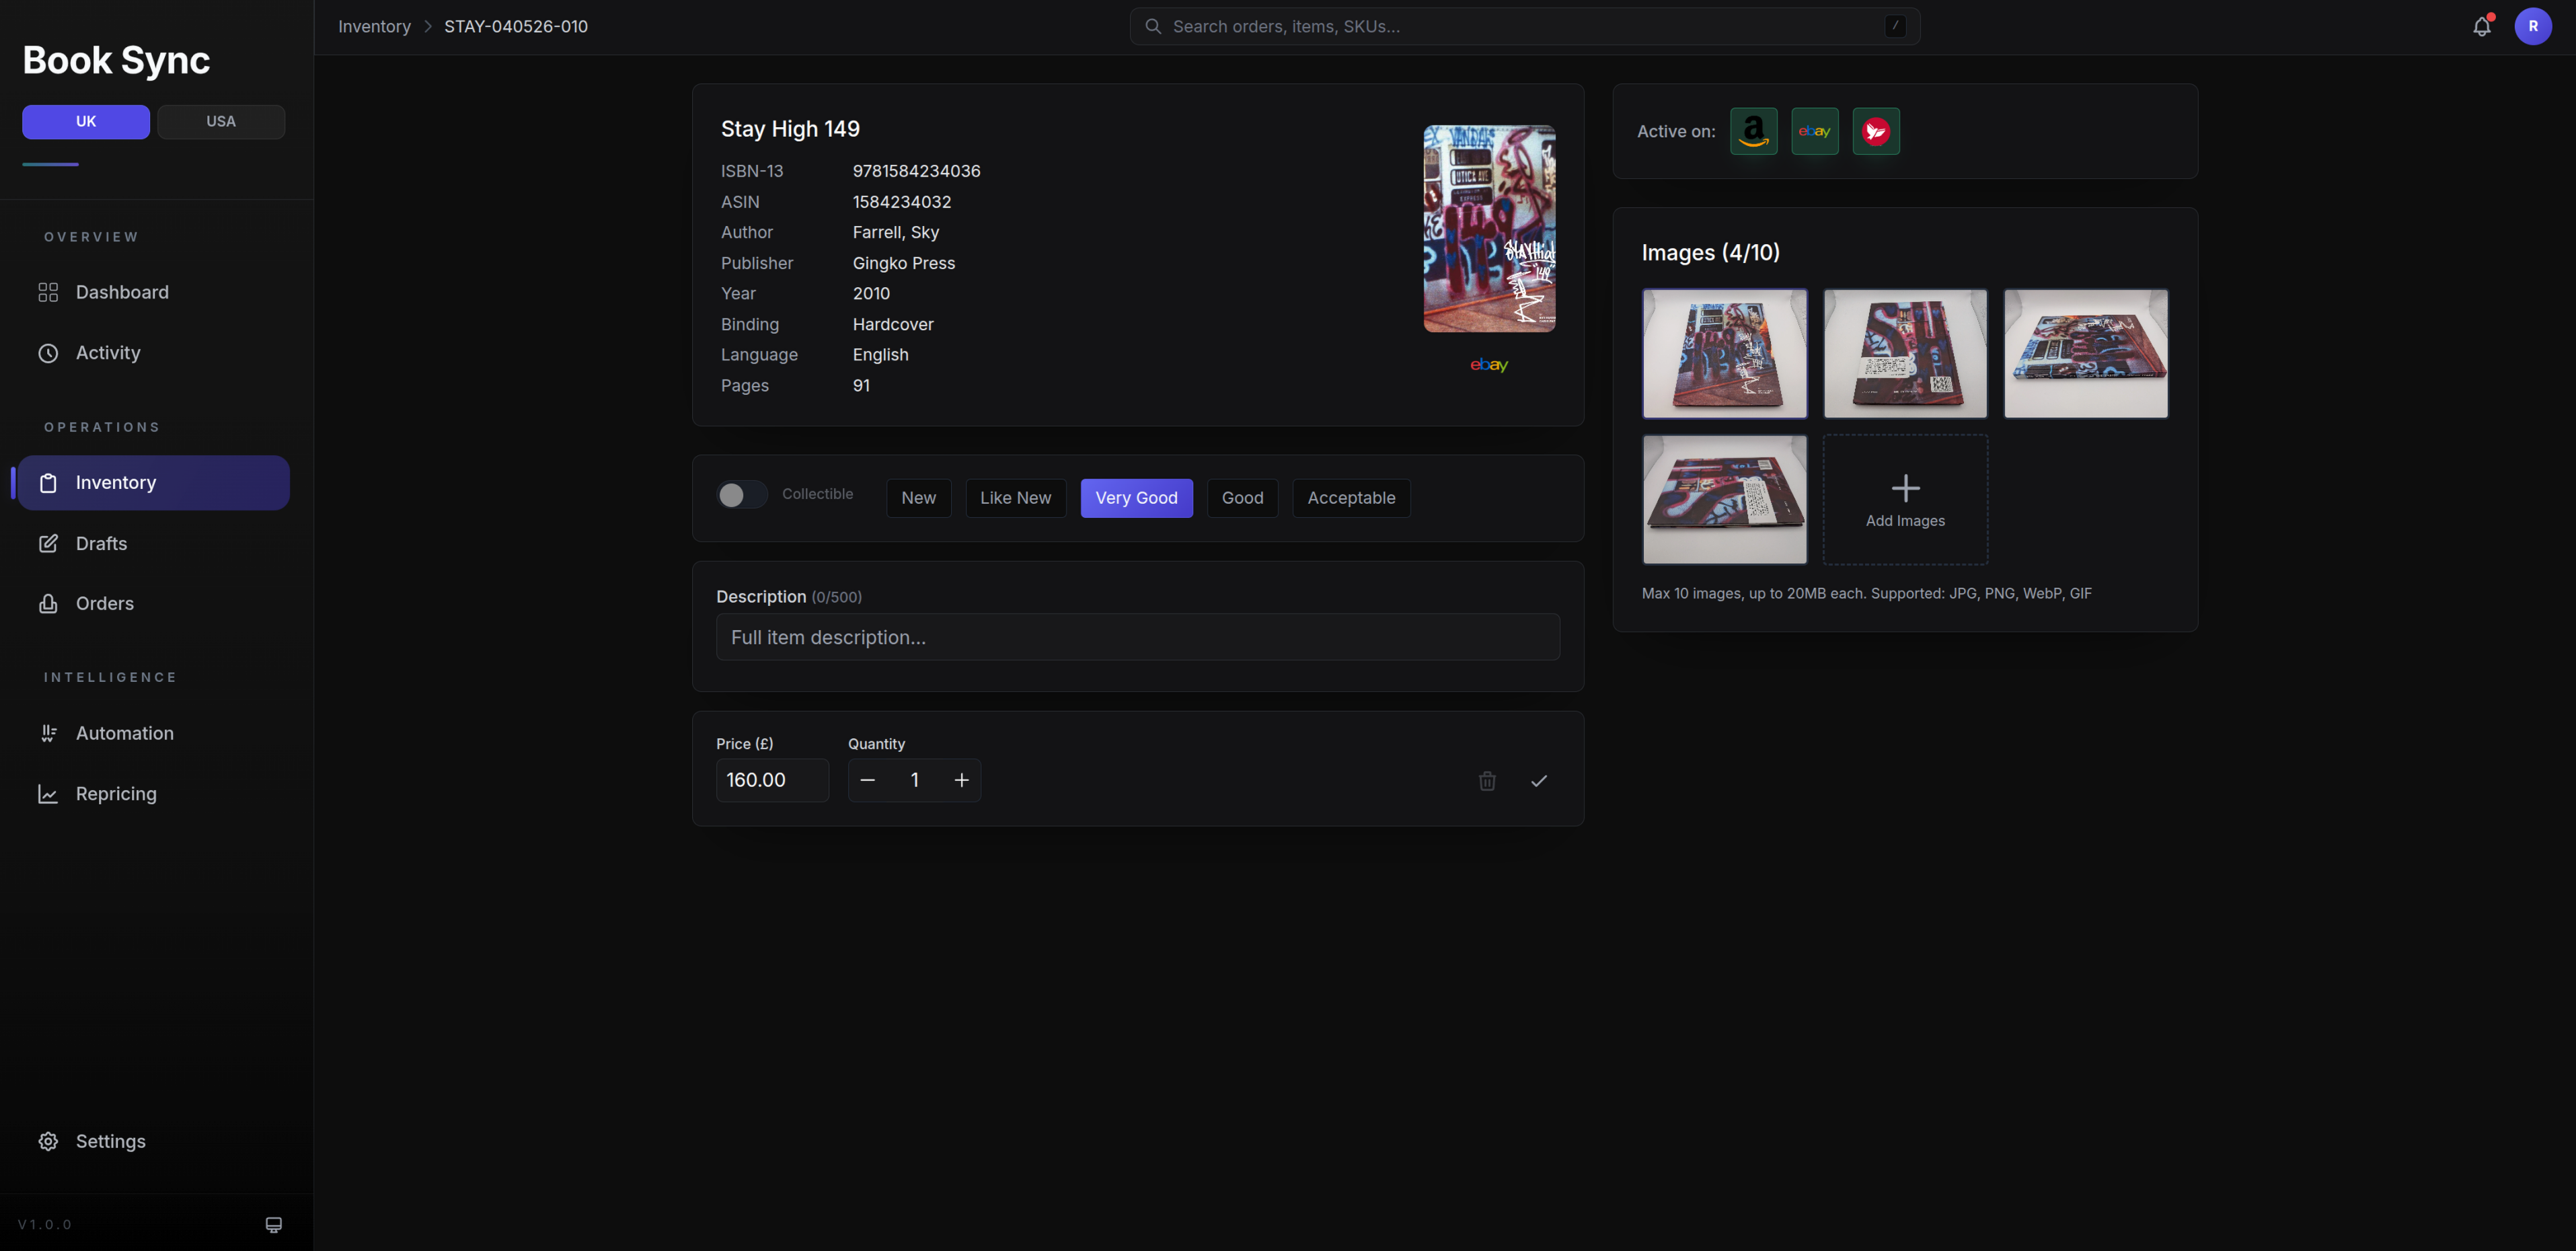Click the Amazon marketplace icon under Active on

pos(1753,131)
